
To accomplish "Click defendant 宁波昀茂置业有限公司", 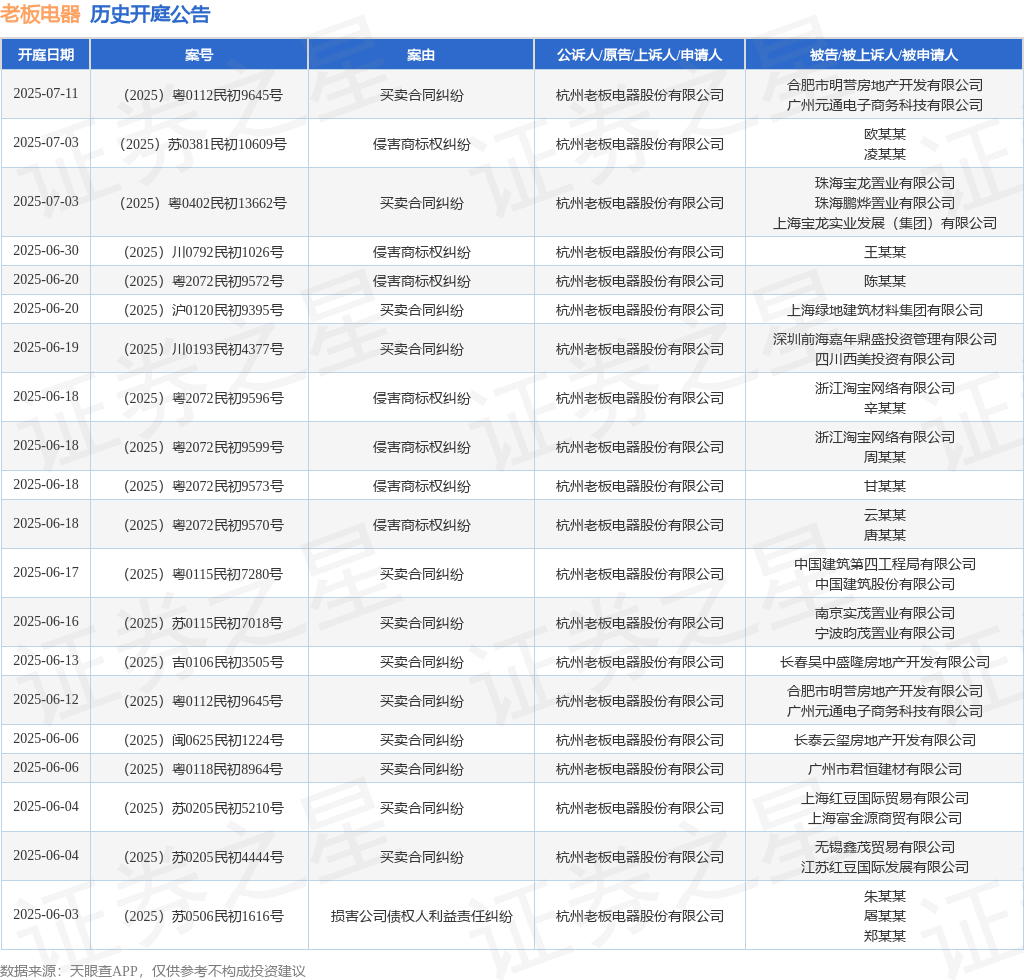I will pyautogui.click(x=884, y=633).
